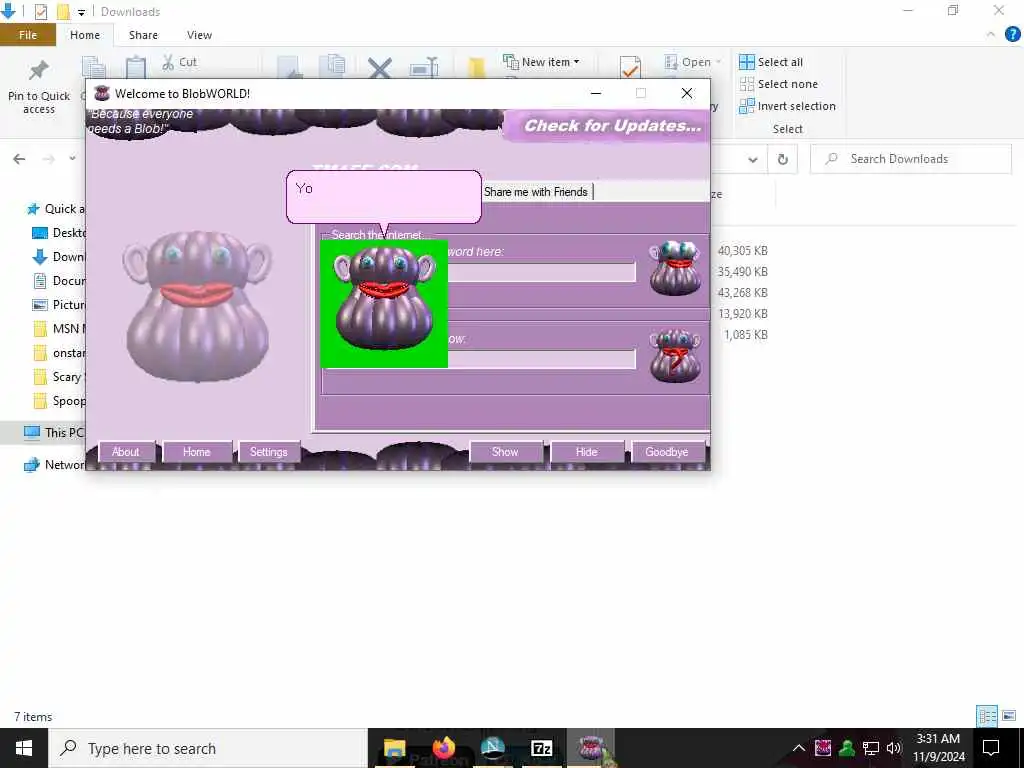Select Quick access in navigation pane
This screenshot has width=1024, height=768.
[x=56, y=209]
